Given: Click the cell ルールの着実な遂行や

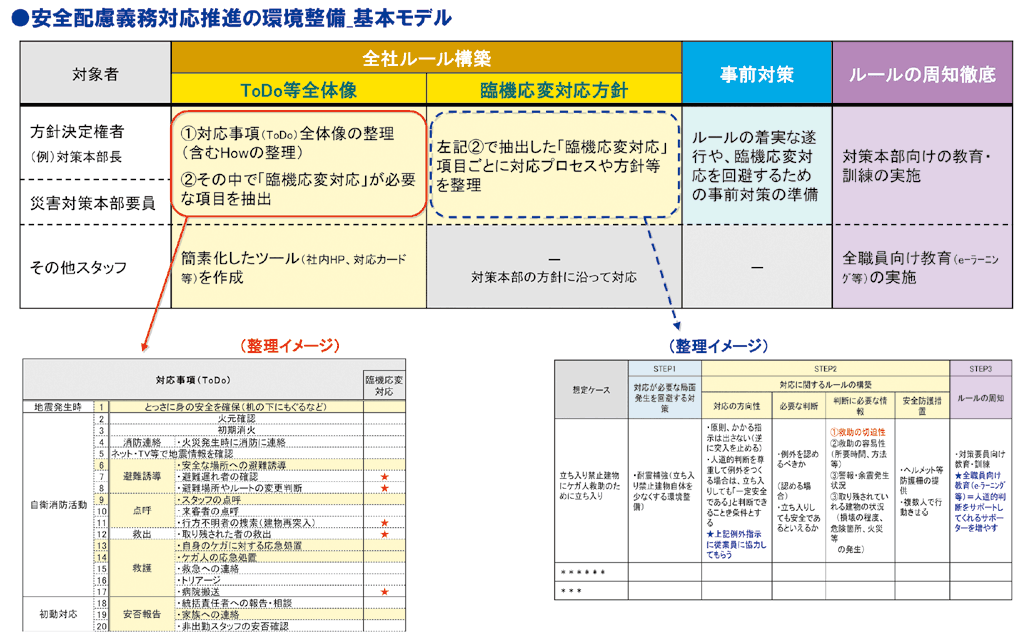Looking at the screenshot, I should (x=755, y=166).
